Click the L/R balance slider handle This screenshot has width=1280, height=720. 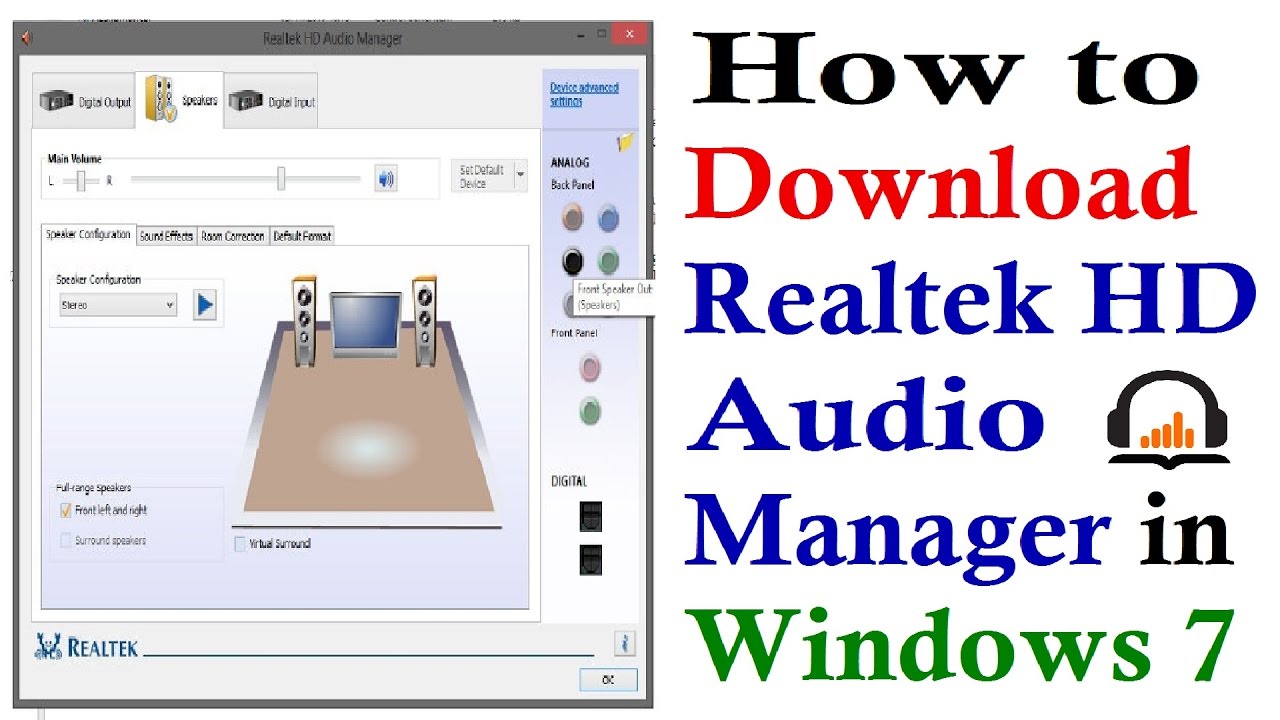(x=81, y=180)
